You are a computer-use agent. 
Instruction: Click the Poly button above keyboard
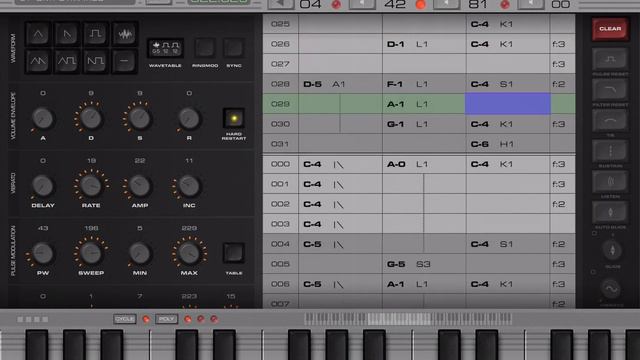coord(167,319)
